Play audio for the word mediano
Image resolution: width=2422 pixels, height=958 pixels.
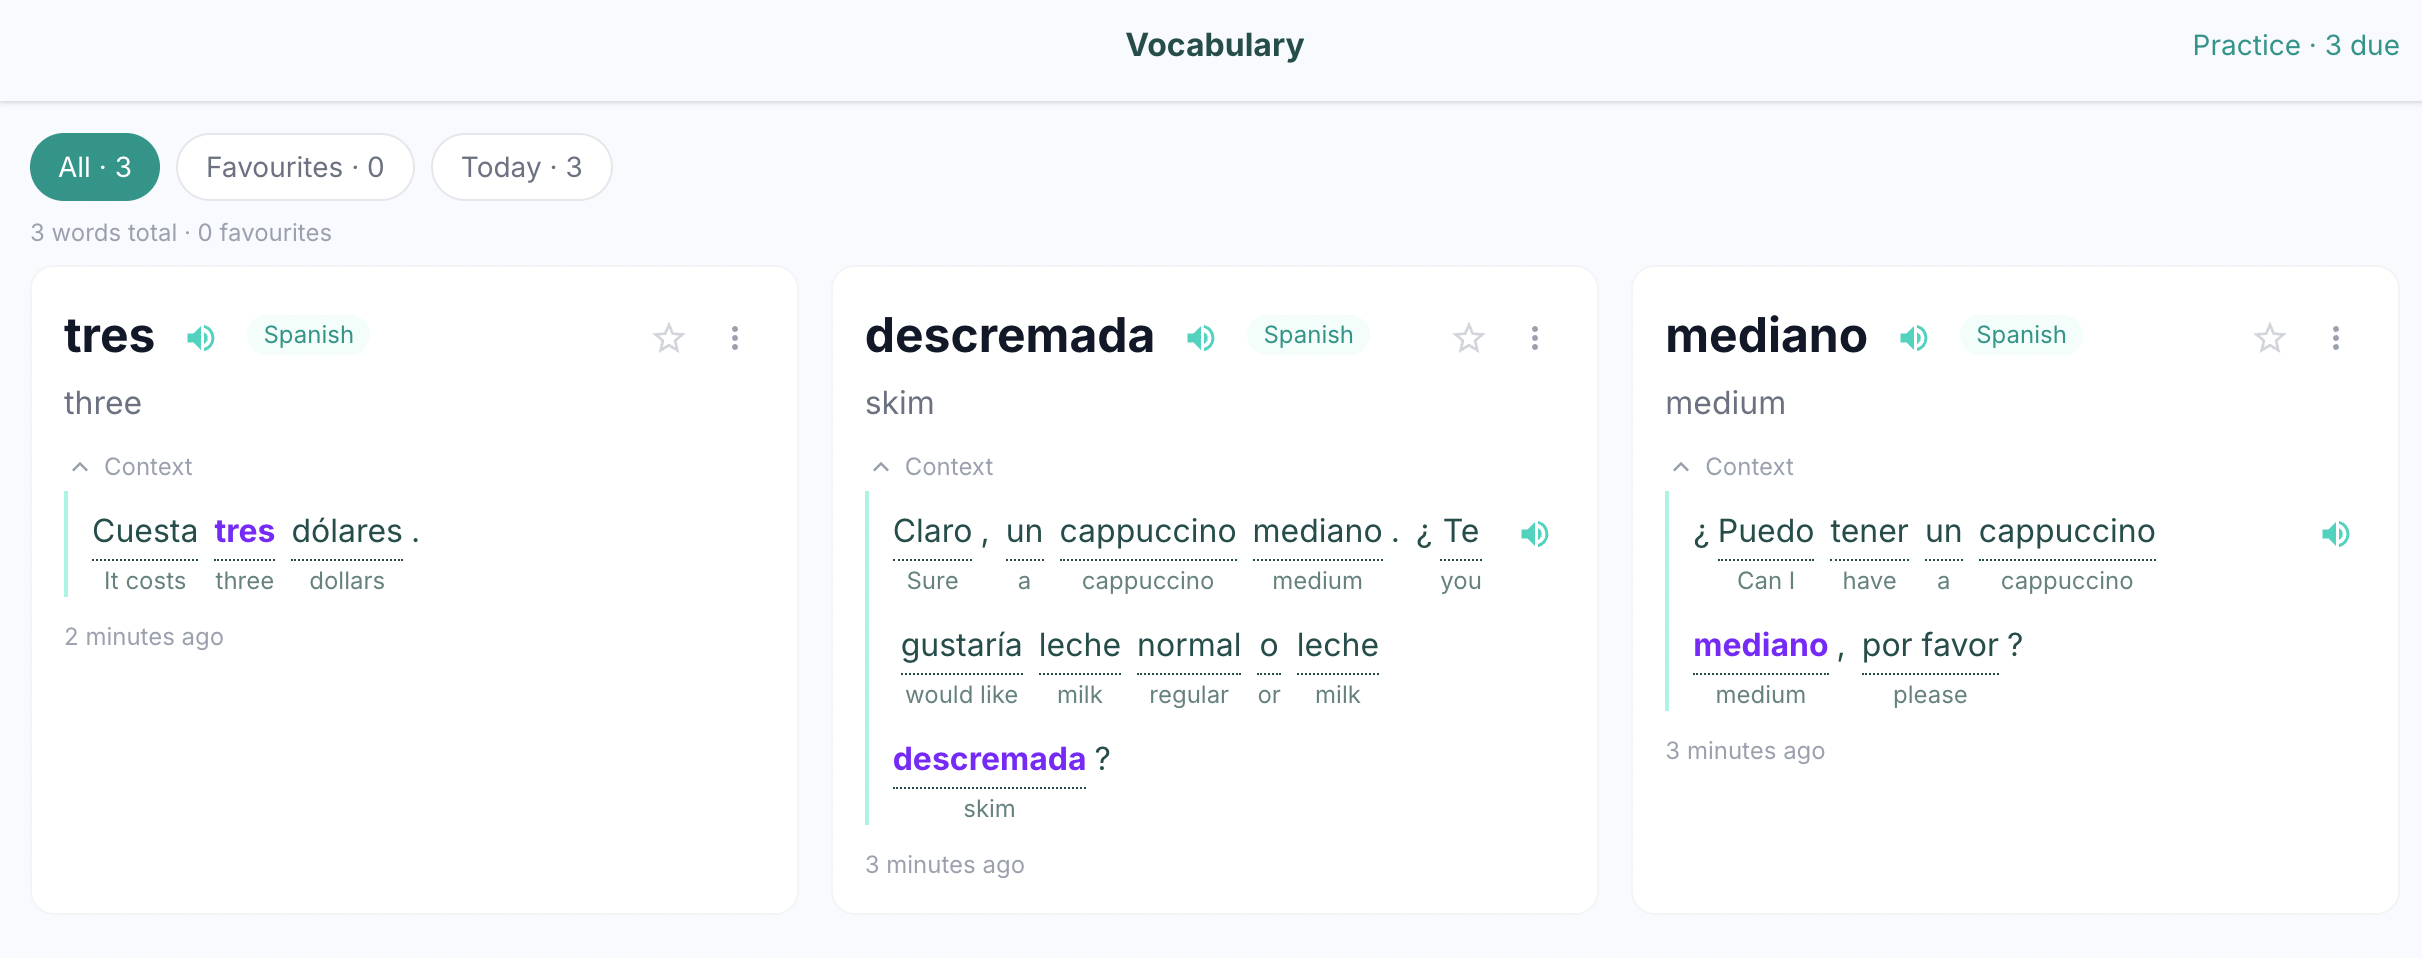click(1914, 338)
